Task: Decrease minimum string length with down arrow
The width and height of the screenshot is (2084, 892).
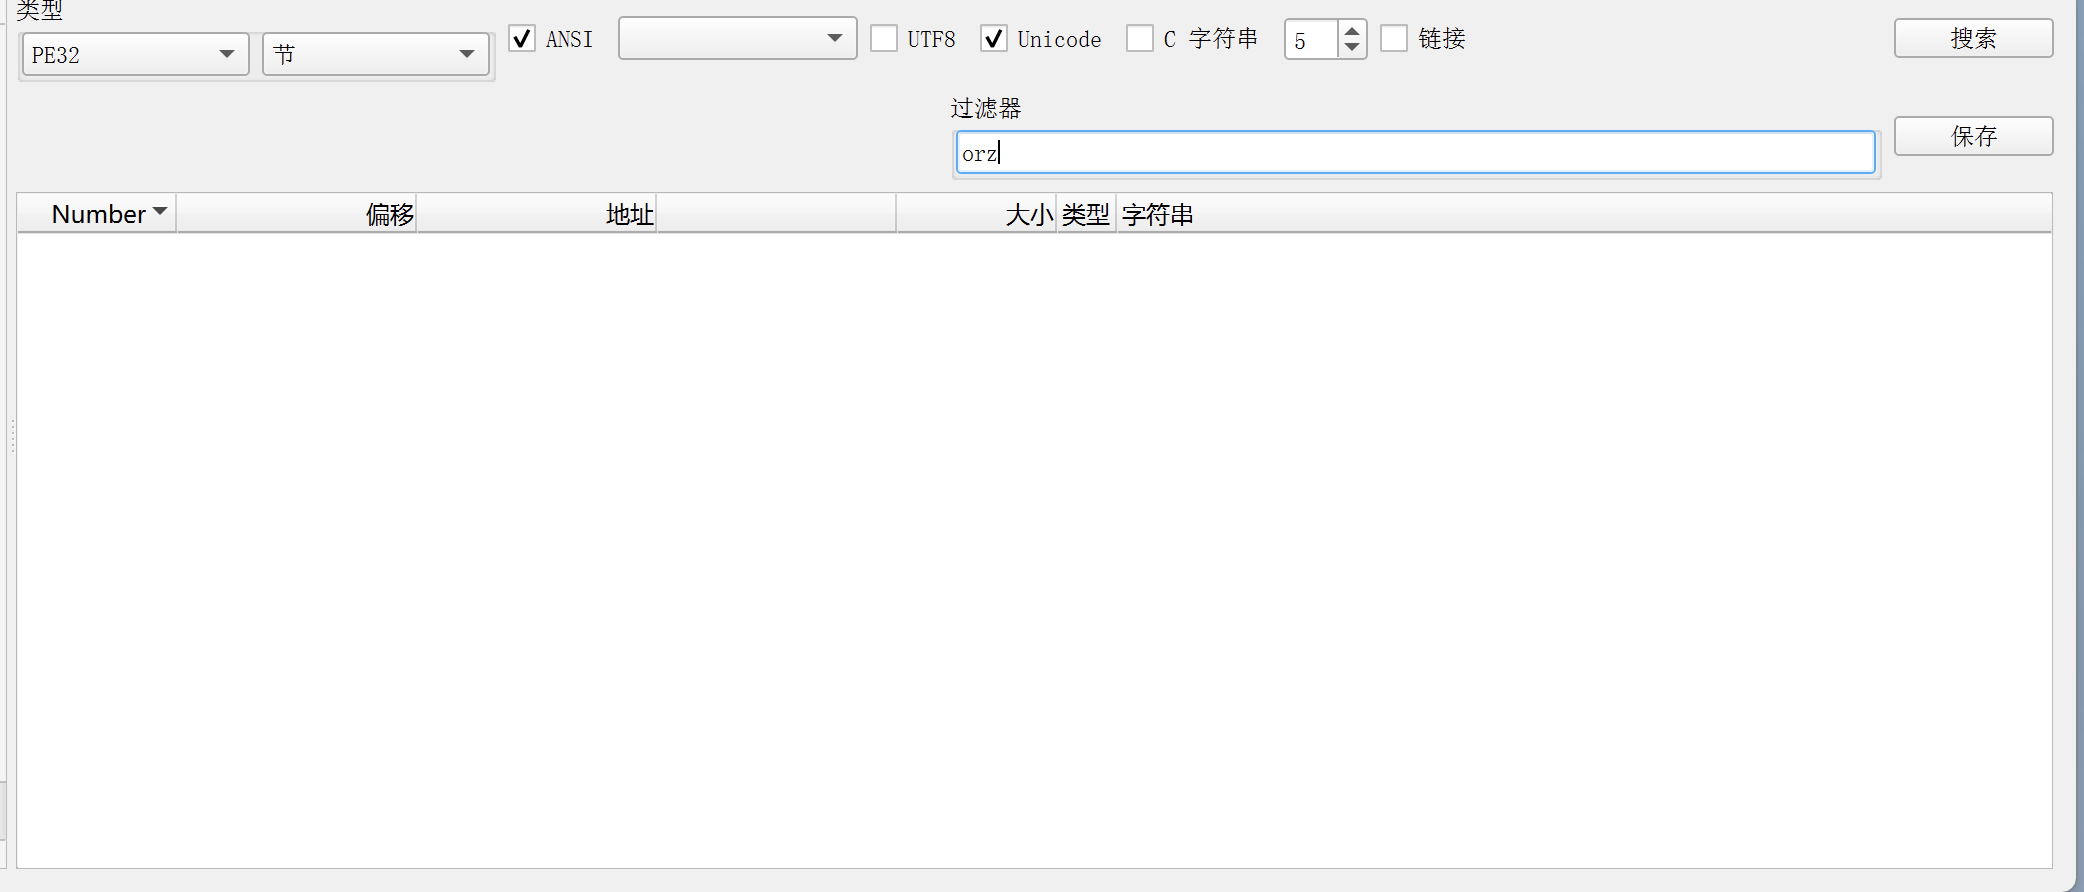Action: 1352,48
